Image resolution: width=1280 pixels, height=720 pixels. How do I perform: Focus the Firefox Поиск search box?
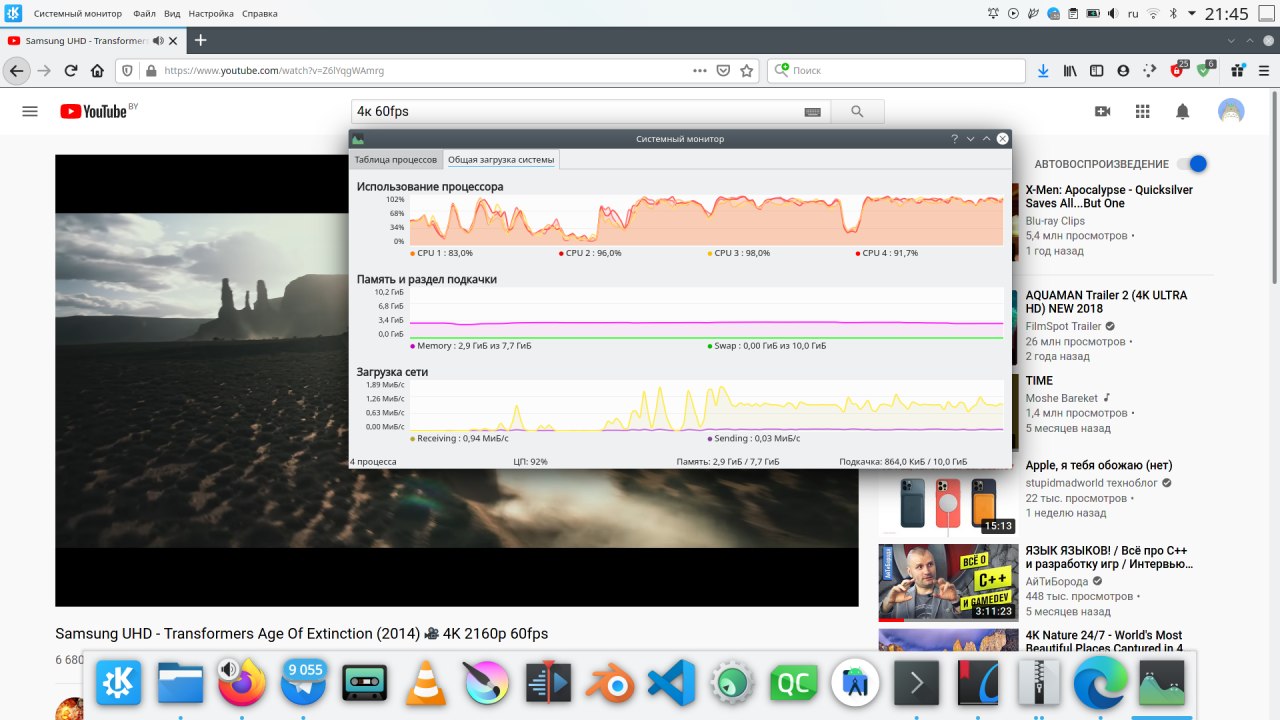[x=896, y=71]
